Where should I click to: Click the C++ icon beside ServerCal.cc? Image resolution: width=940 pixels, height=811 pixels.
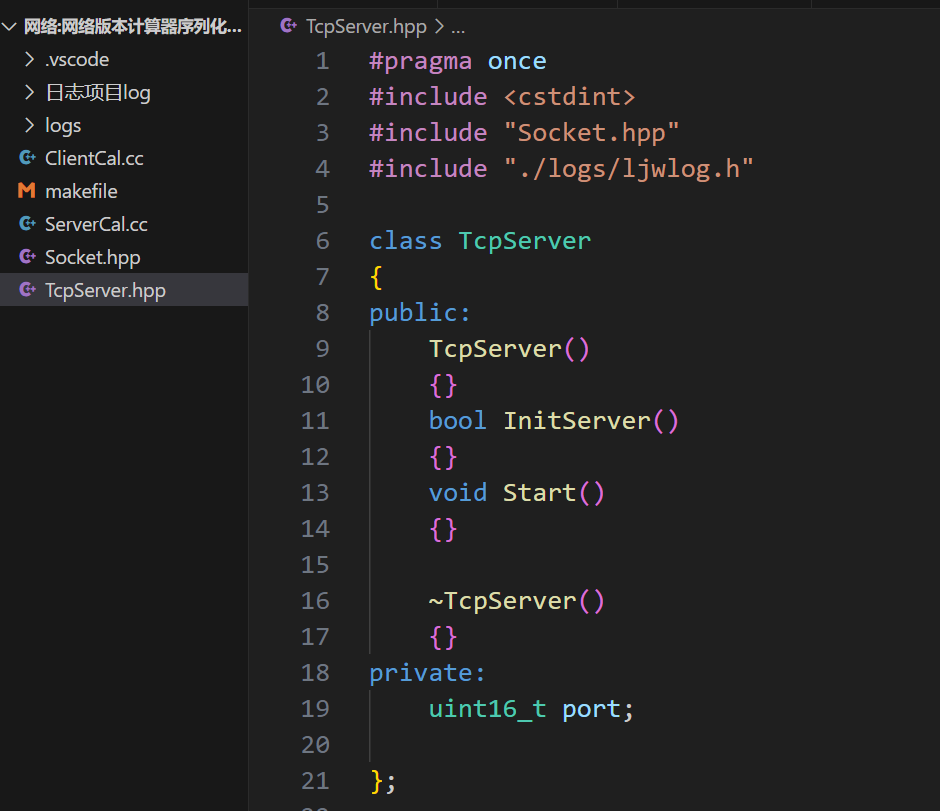27,224
